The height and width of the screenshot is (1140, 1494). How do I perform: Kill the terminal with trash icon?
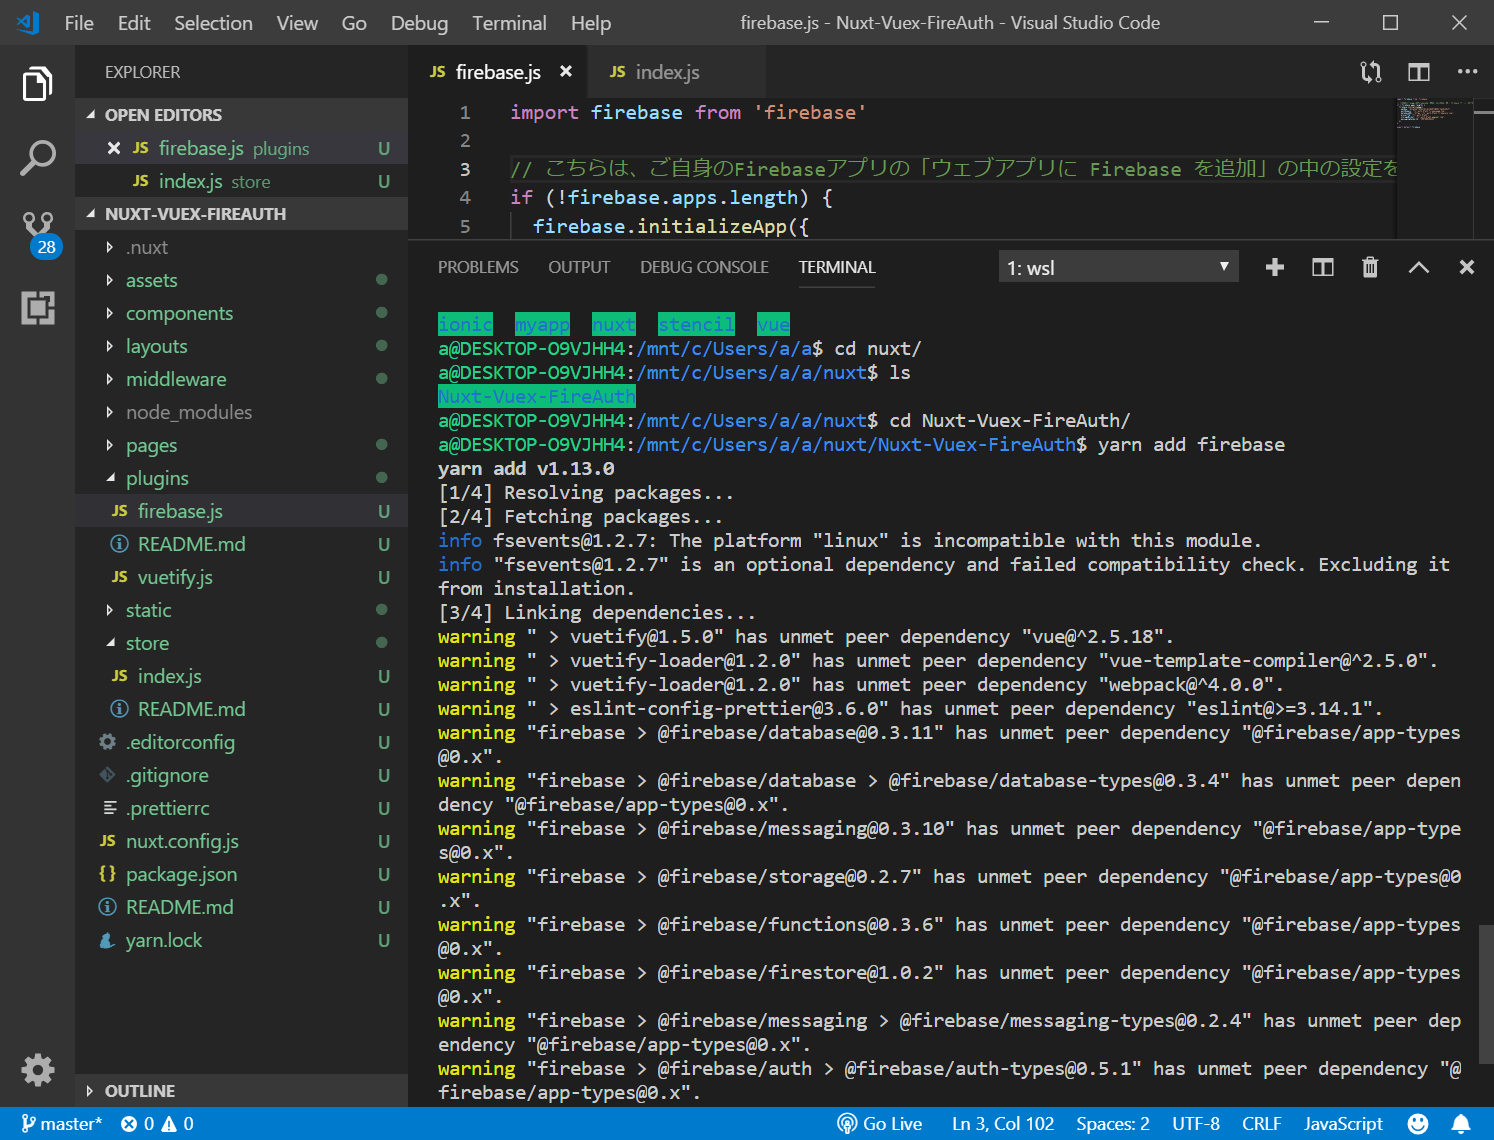coord(1370,267)
